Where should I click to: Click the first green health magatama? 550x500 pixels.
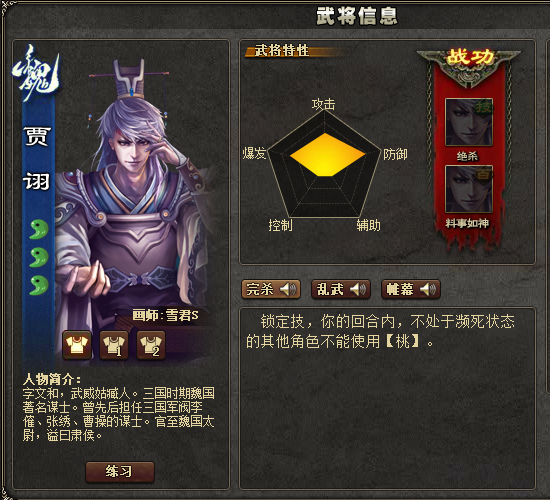(38, 229)
